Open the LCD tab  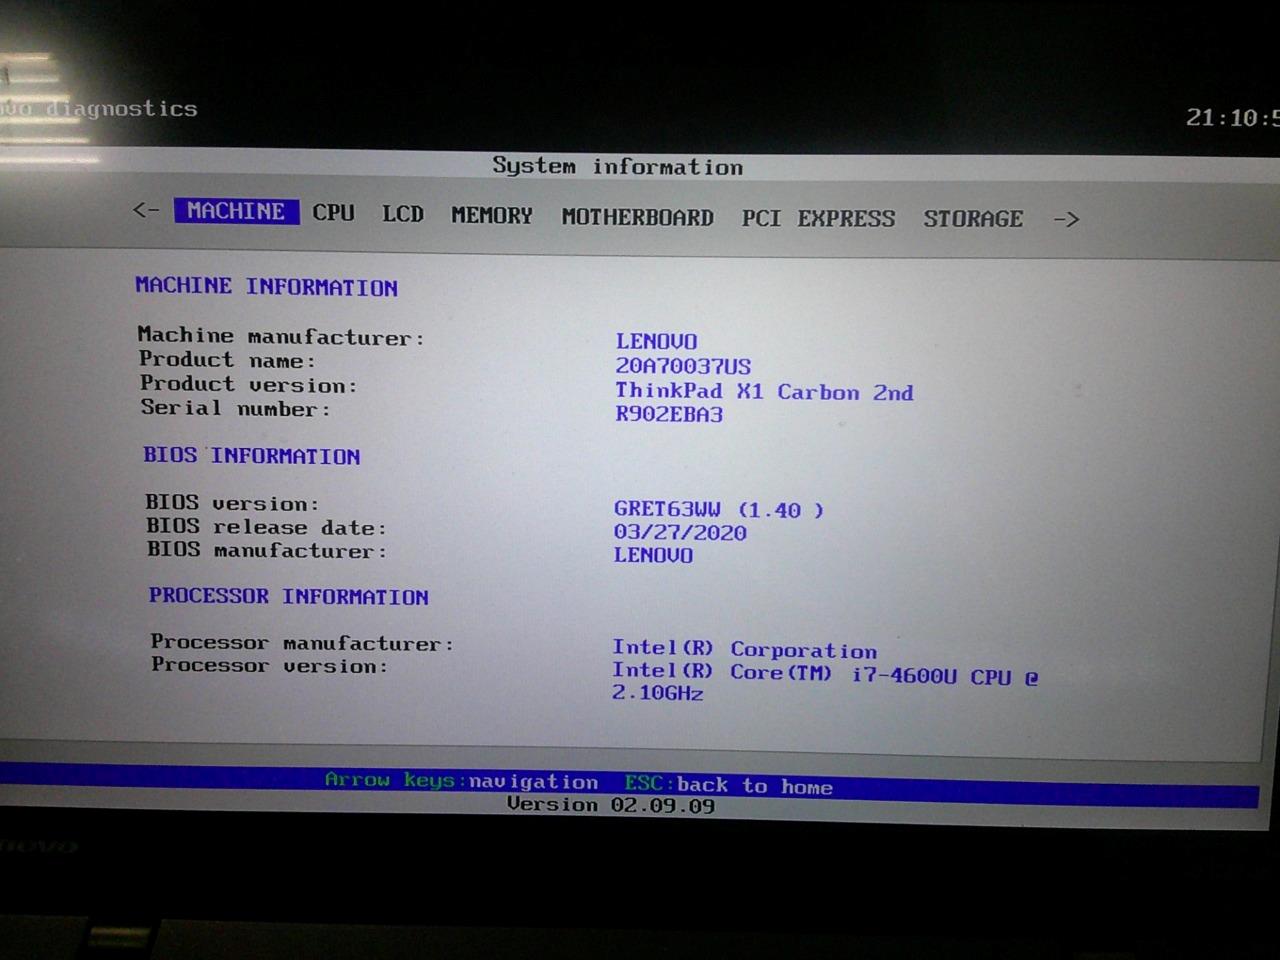tap(403, 214)
